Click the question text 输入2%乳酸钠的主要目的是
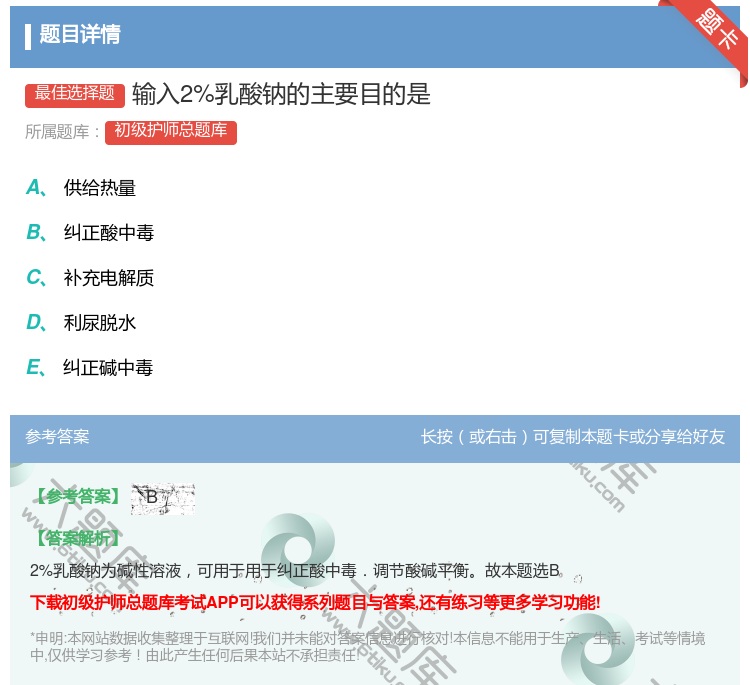This screenshot has width=750, height=685. tap(281, 94)
